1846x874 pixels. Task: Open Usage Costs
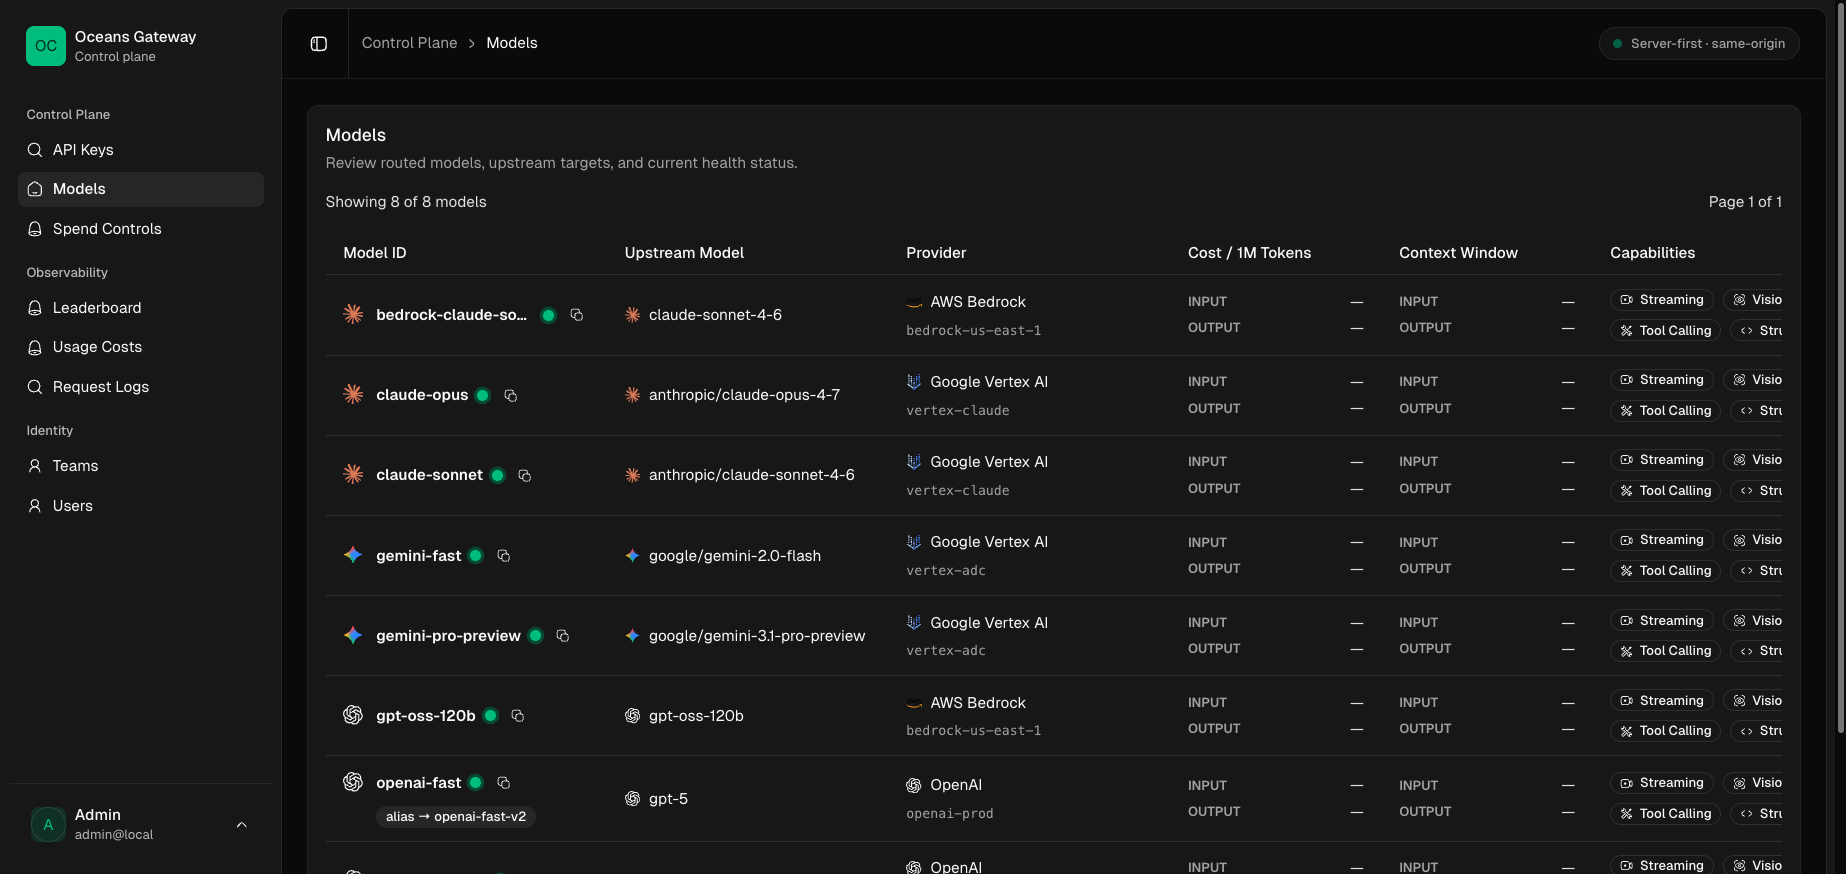[x=141, y=347]
